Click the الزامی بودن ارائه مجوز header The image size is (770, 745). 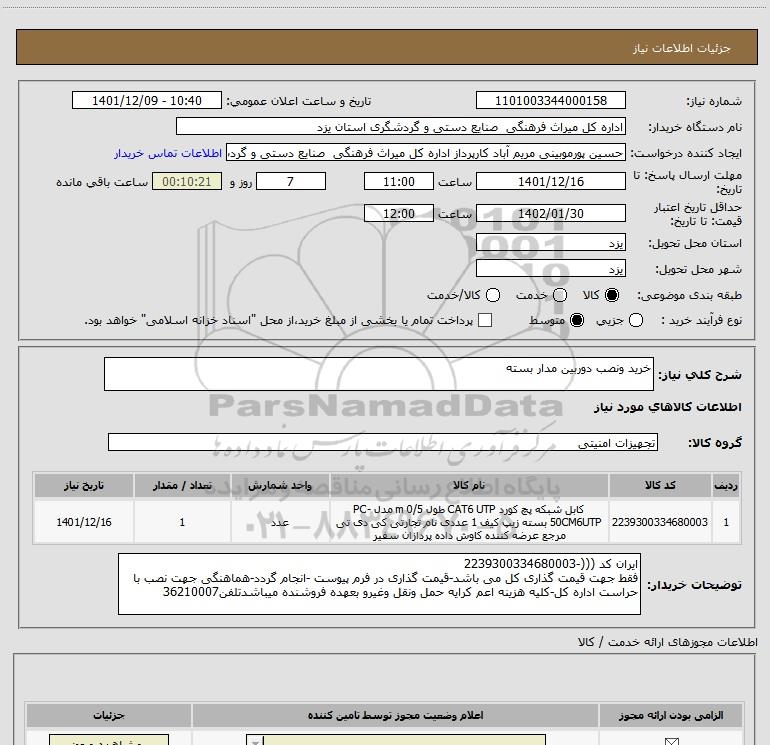(x=671, y=715)
